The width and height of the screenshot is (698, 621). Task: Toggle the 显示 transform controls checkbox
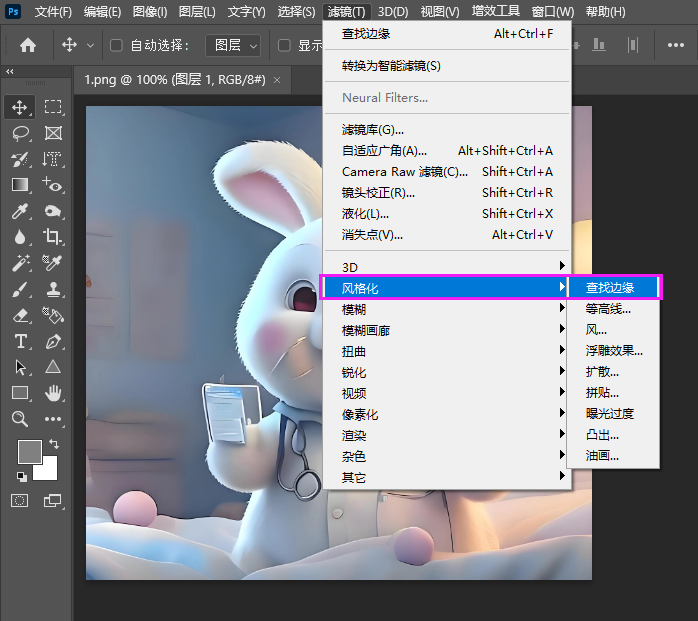point(284,45)
